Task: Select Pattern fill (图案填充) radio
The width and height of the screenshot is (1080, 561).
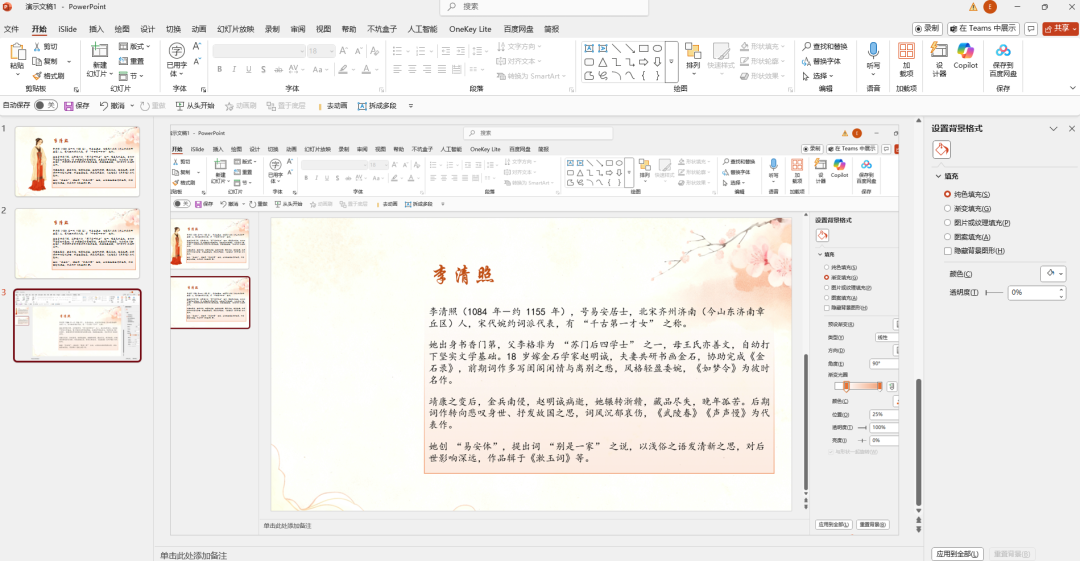Action: tap(948, 236)
